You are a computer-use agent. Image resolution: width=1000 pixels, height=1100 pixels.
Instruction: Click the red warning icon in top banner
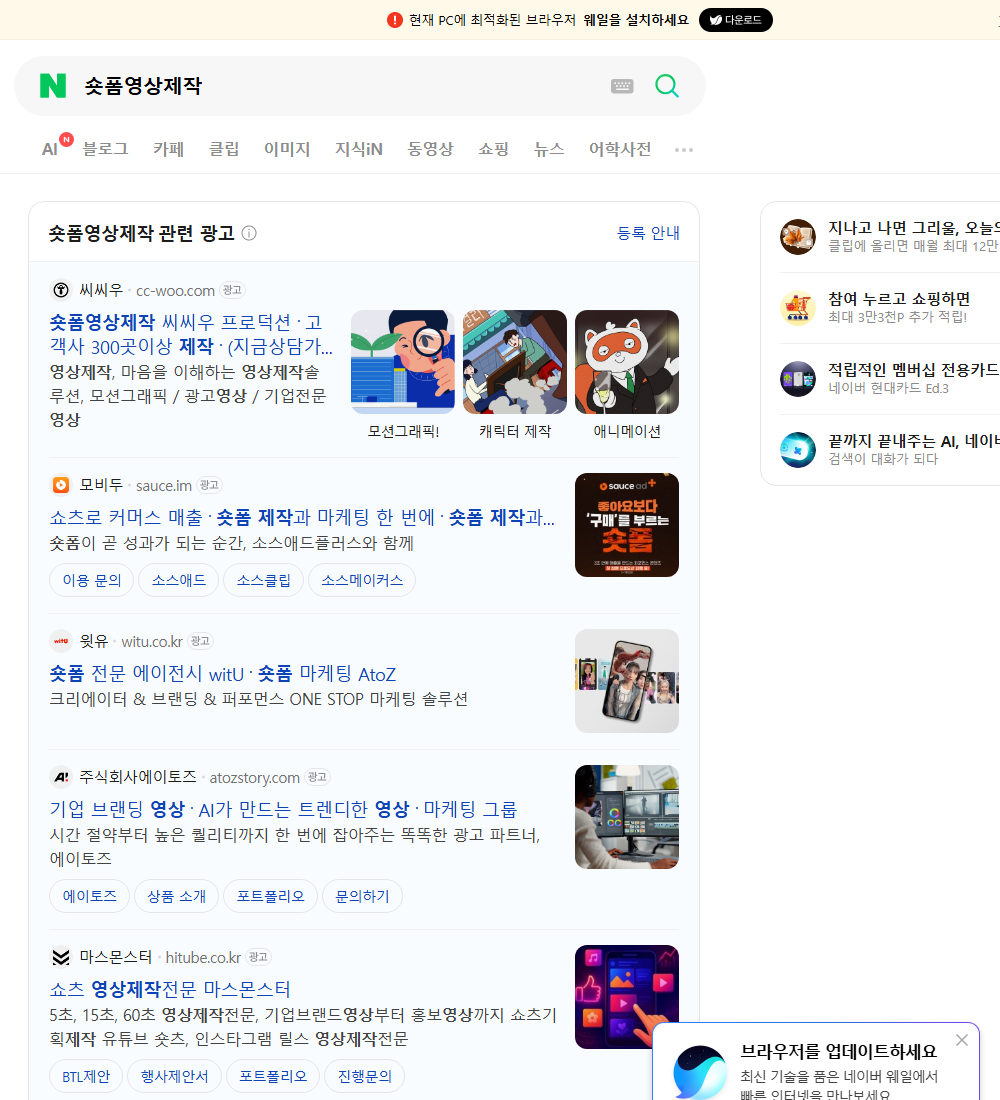pyautogui.click(x=394, y=20)
